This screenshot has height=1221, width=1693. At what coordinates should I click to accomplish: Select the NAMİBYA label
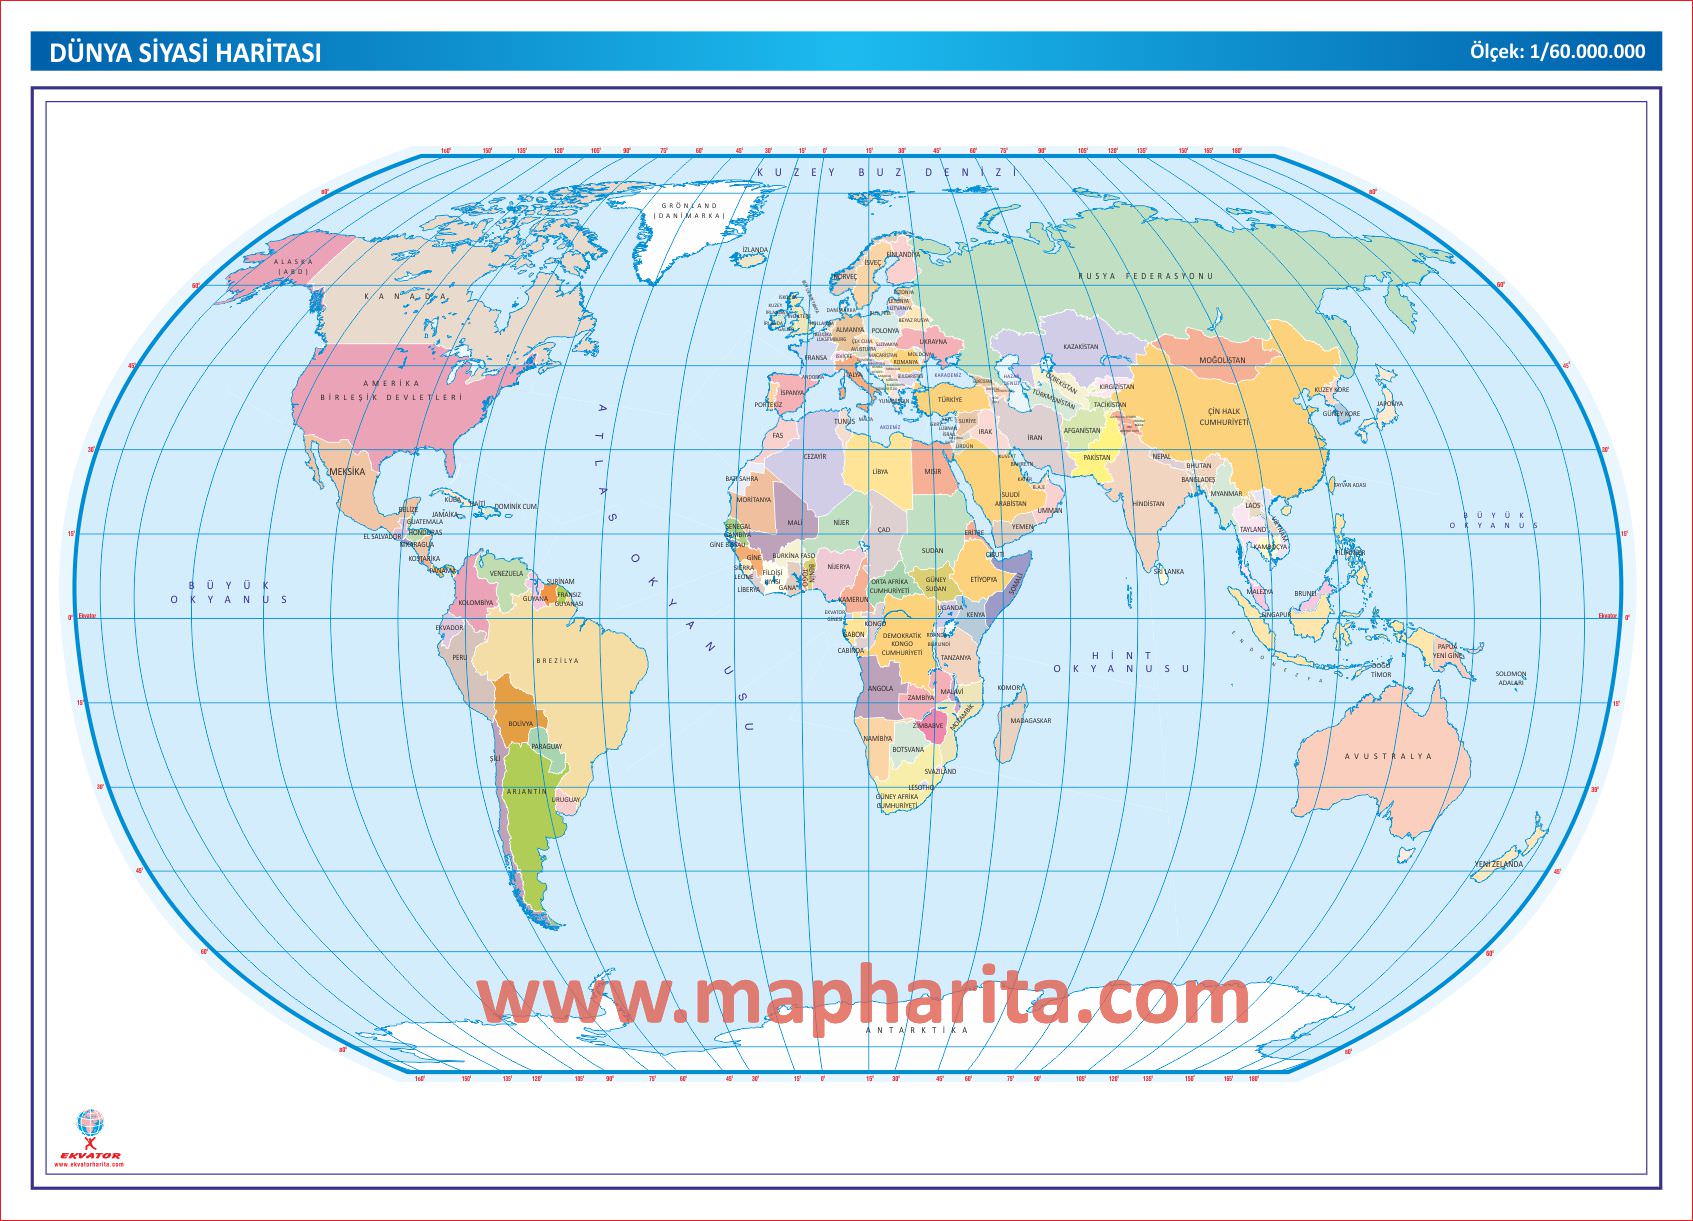click(x=877, y=738)
